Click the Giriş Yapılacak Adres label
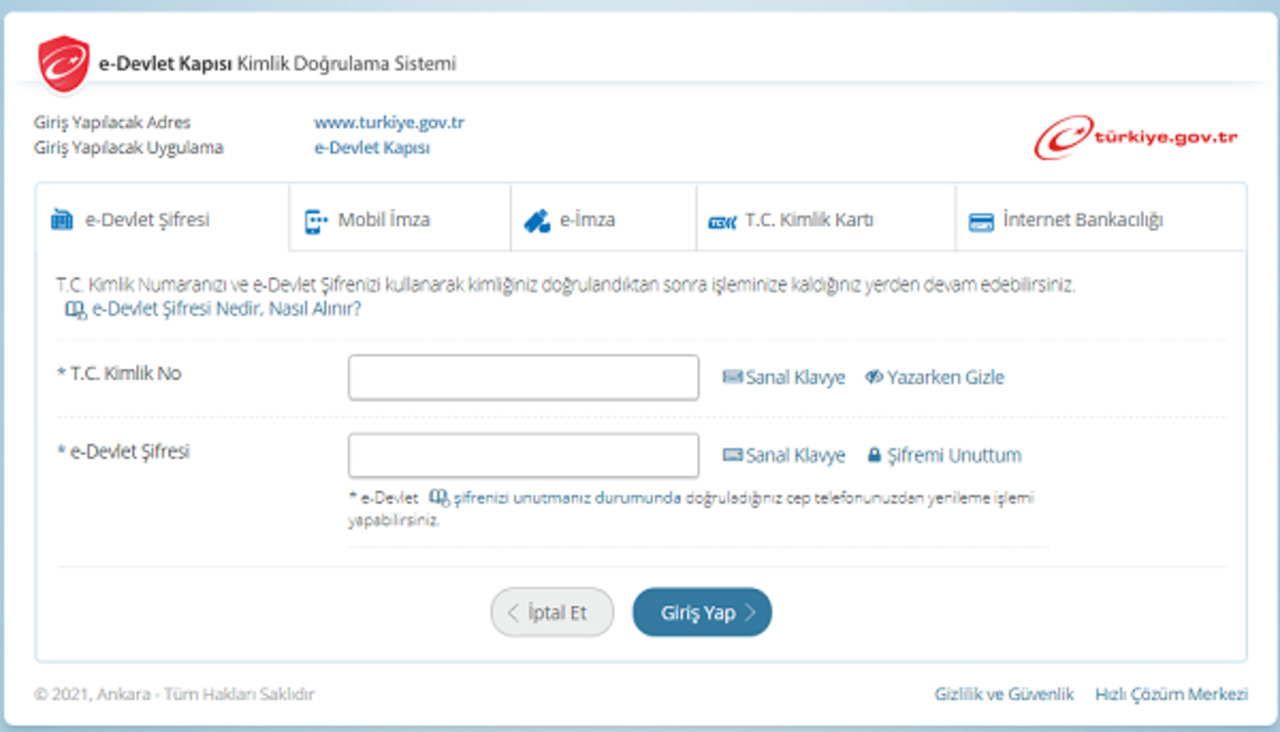 coord(112,123)
